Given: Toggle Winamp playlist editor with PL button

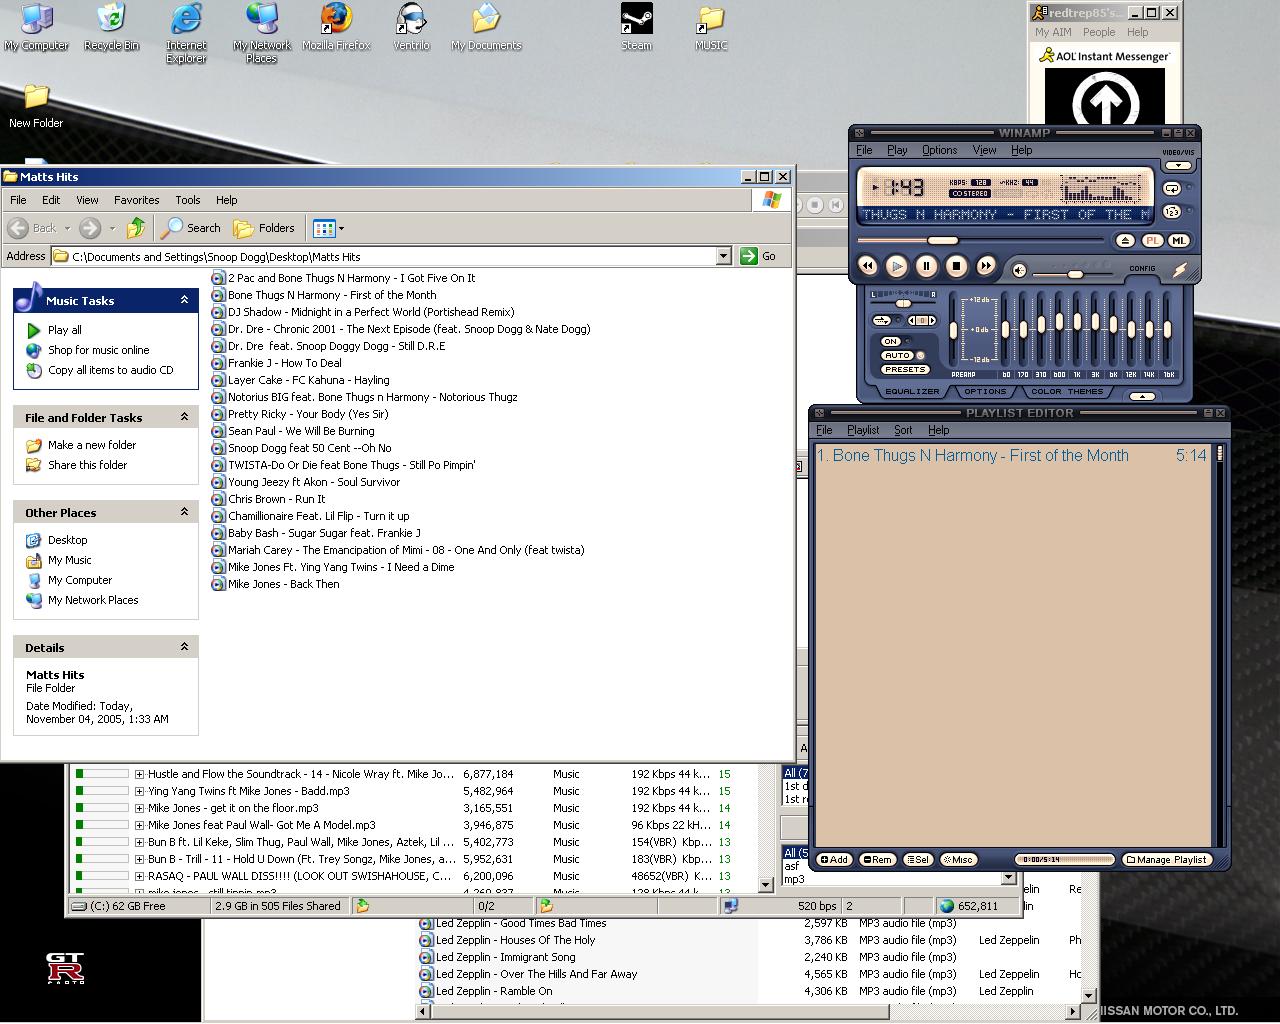Looking at the screenshot, I should point(1152,240).
